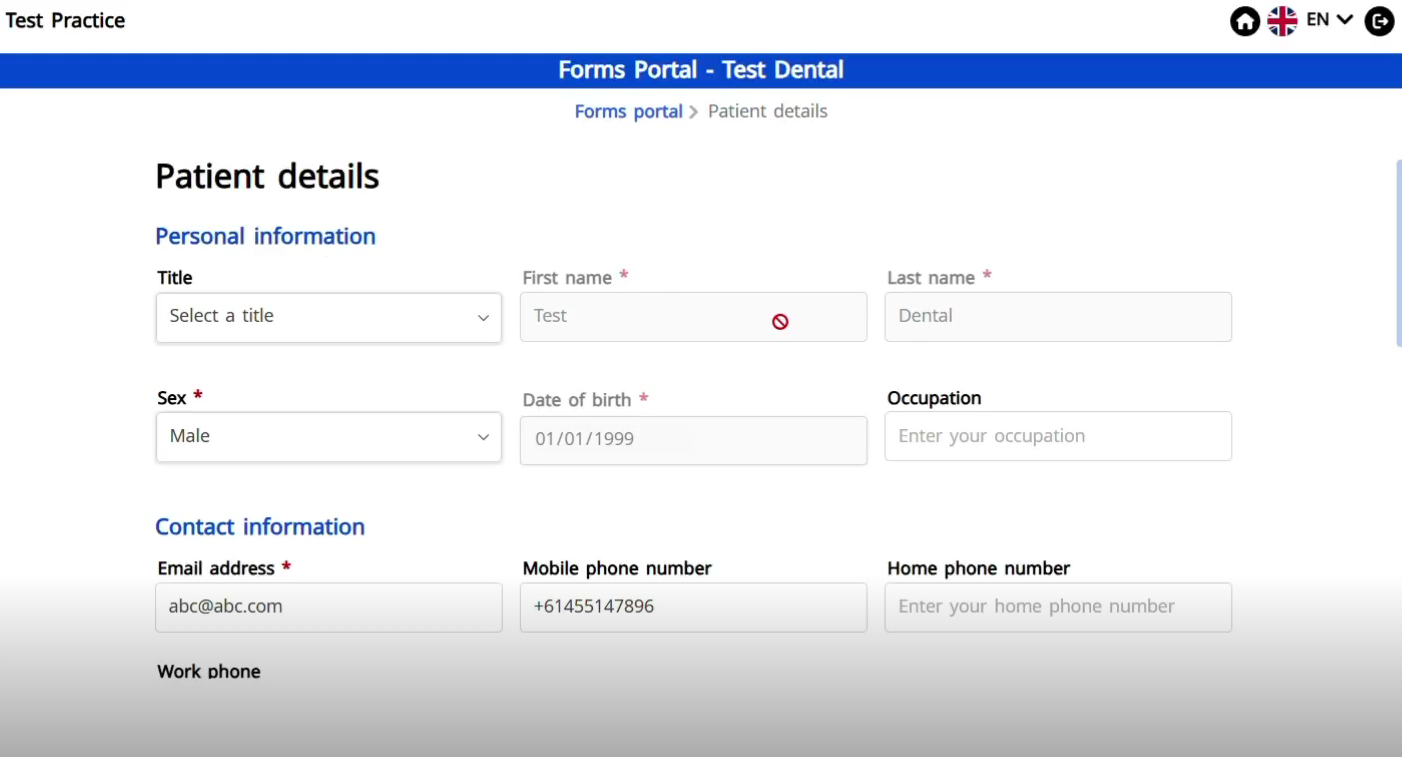The height and width of the screenshot is (757, 1402).
Task: Click the logout icon at top right
Action: pyautogui.click(x=1379, y=20)
